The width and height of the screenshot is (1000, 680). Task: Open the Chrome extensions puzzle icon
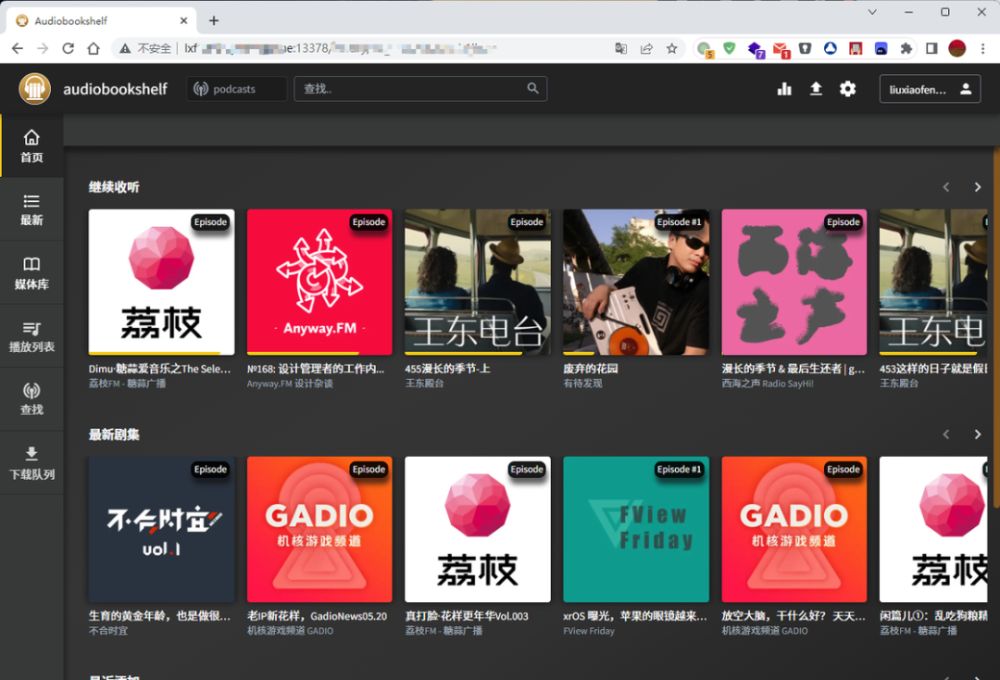[x=906, y=48]
